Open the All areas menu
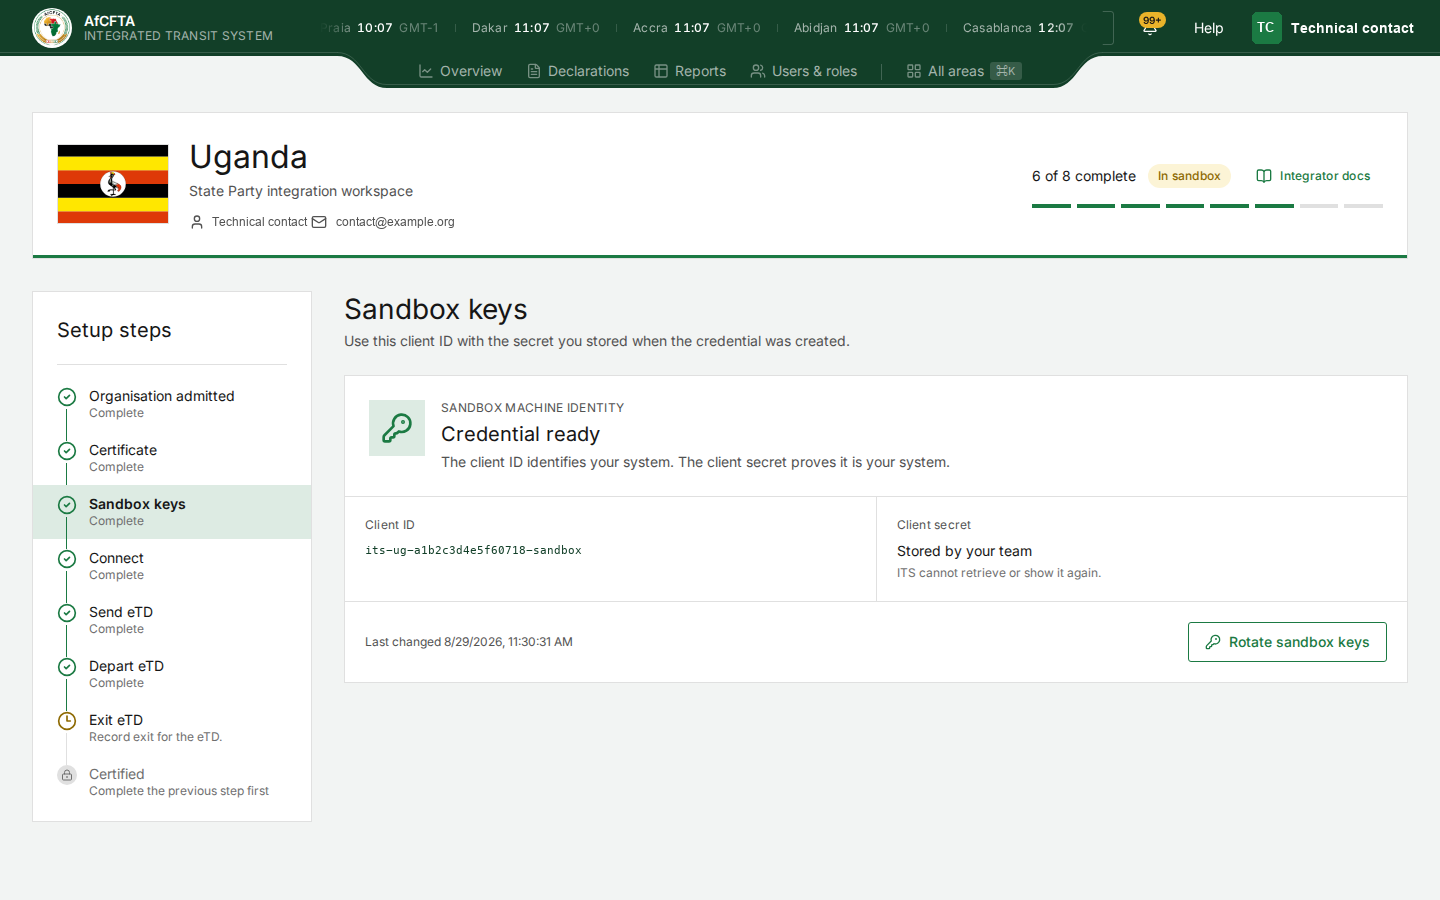Screen dimensions: 1440x900 964,71
